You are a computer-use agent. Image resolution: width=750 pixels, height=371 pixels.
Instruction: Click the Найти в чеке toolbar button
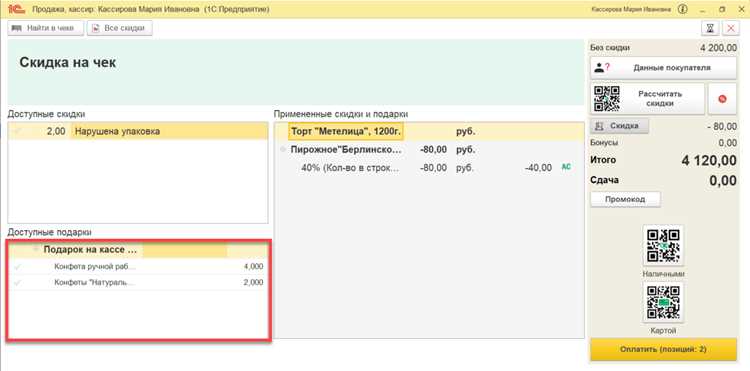(45, 28)
